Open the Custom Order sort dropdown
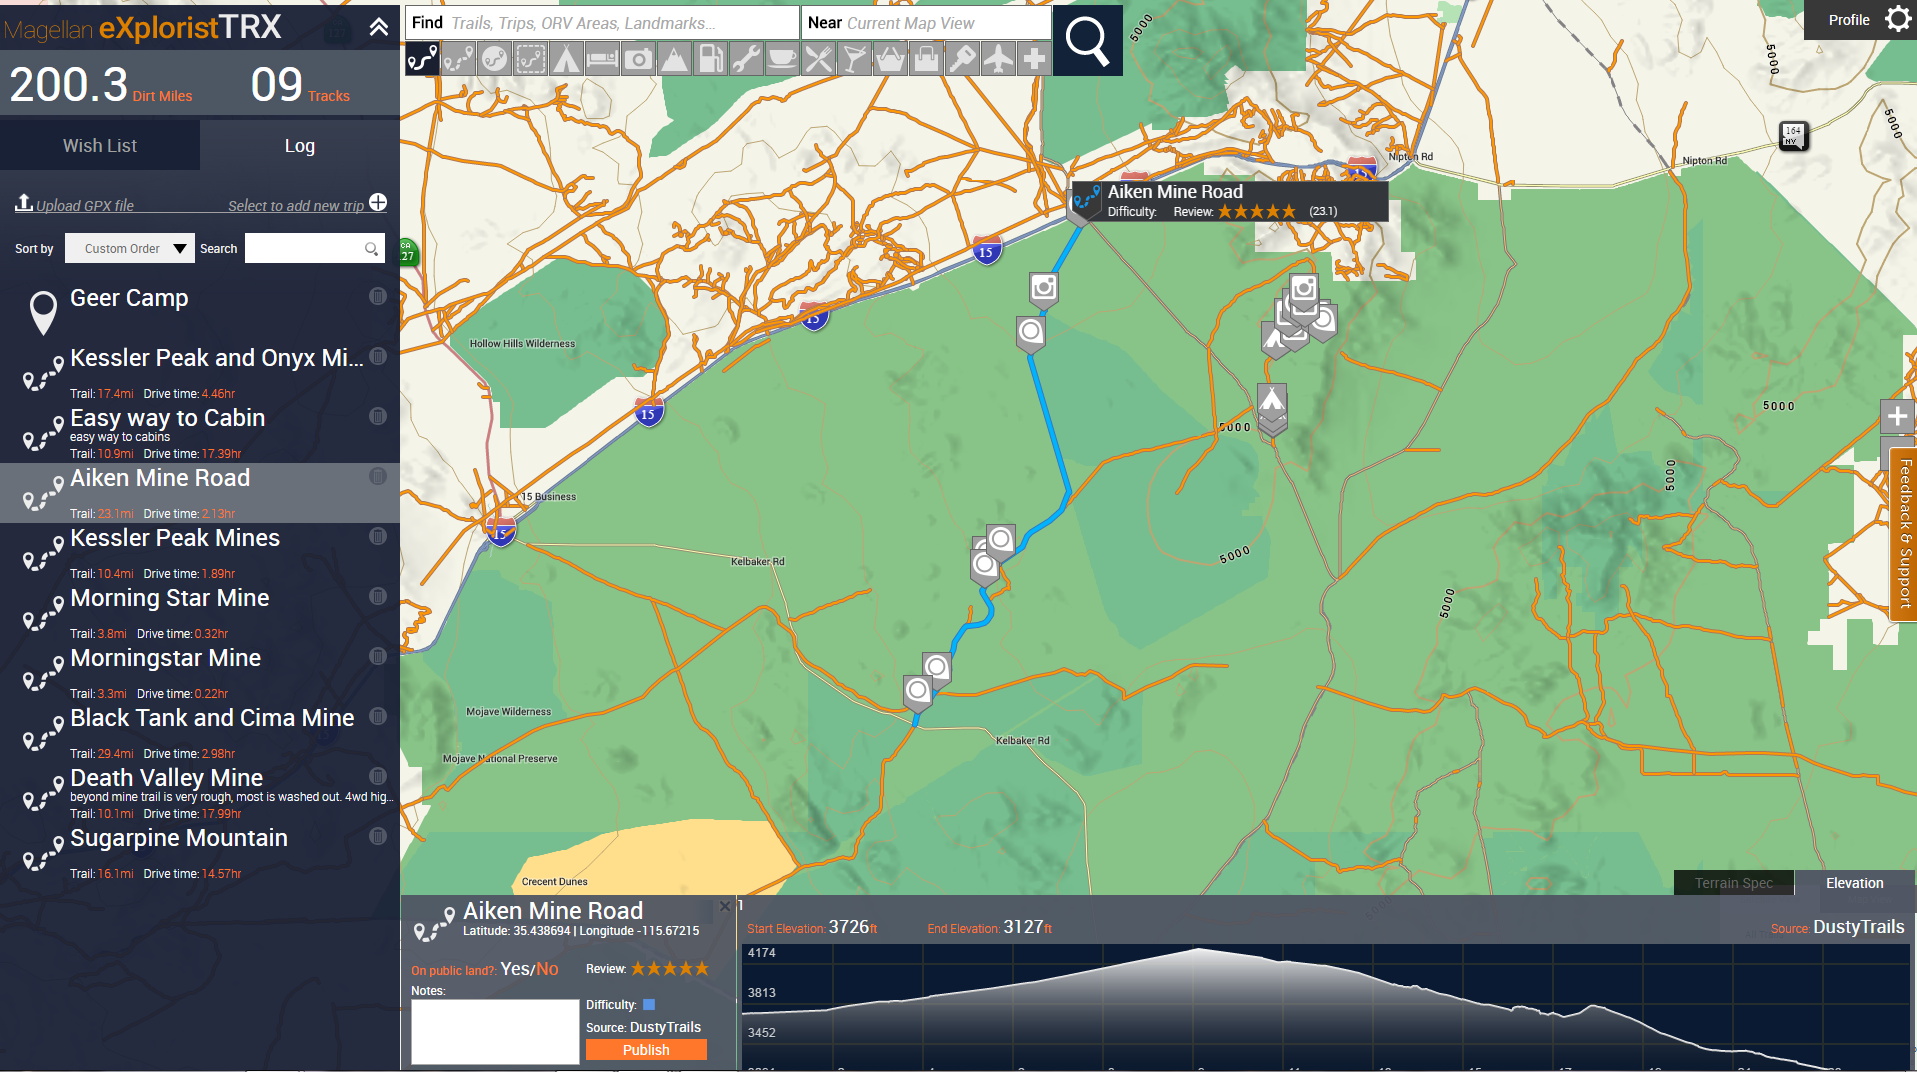The width and height of the screenshot is (1917, 1072). point(129,248)
